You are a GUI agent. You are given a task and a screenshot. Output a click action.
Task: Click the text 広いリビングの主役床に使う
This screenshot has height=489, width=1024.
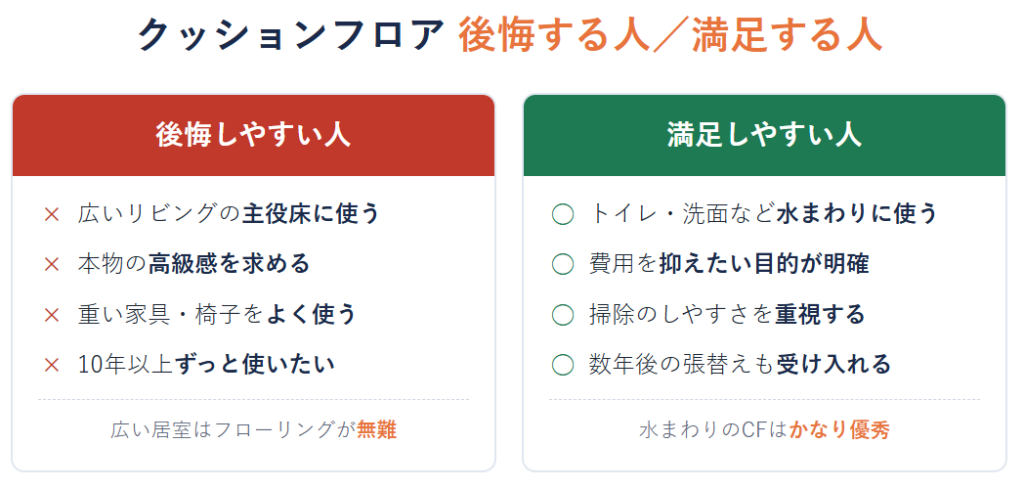(x=229, y=214)
